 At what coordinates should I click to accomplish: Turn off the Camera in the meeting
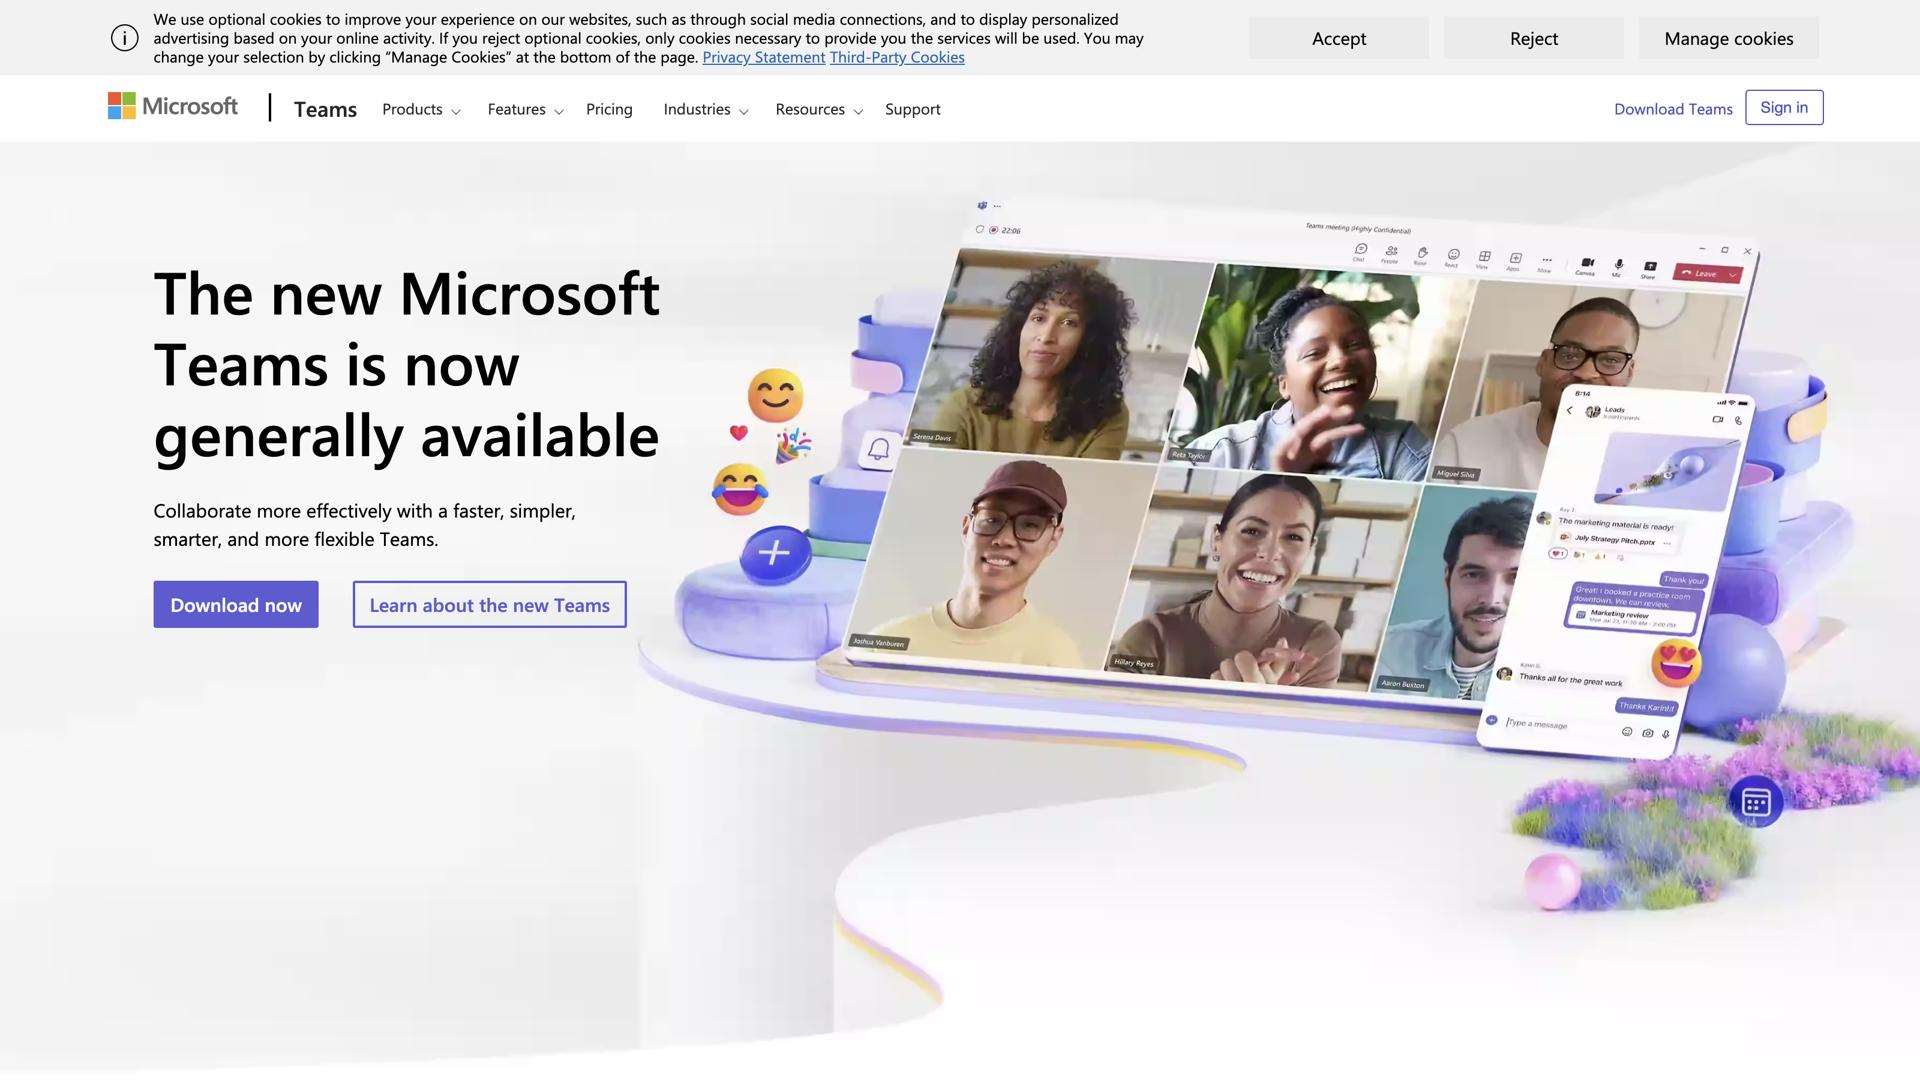point(1588,262)
